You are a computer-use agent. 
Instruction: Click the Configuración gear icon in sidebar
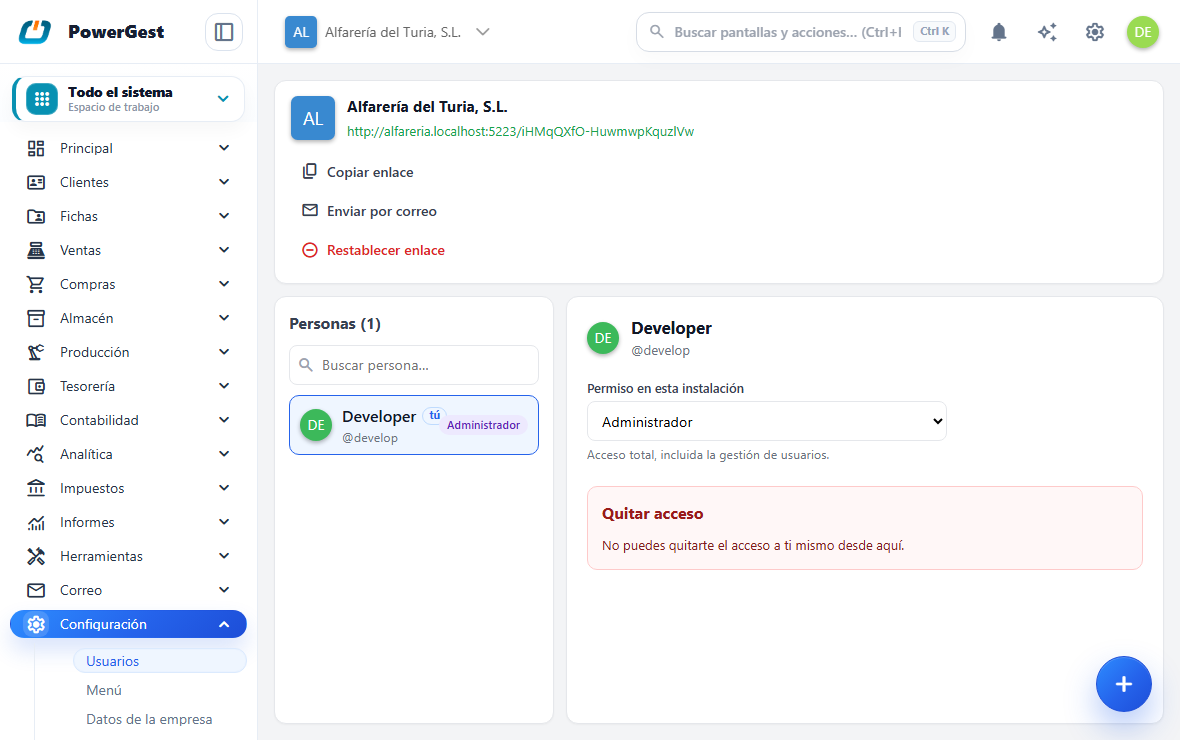[x=36, y=624]
